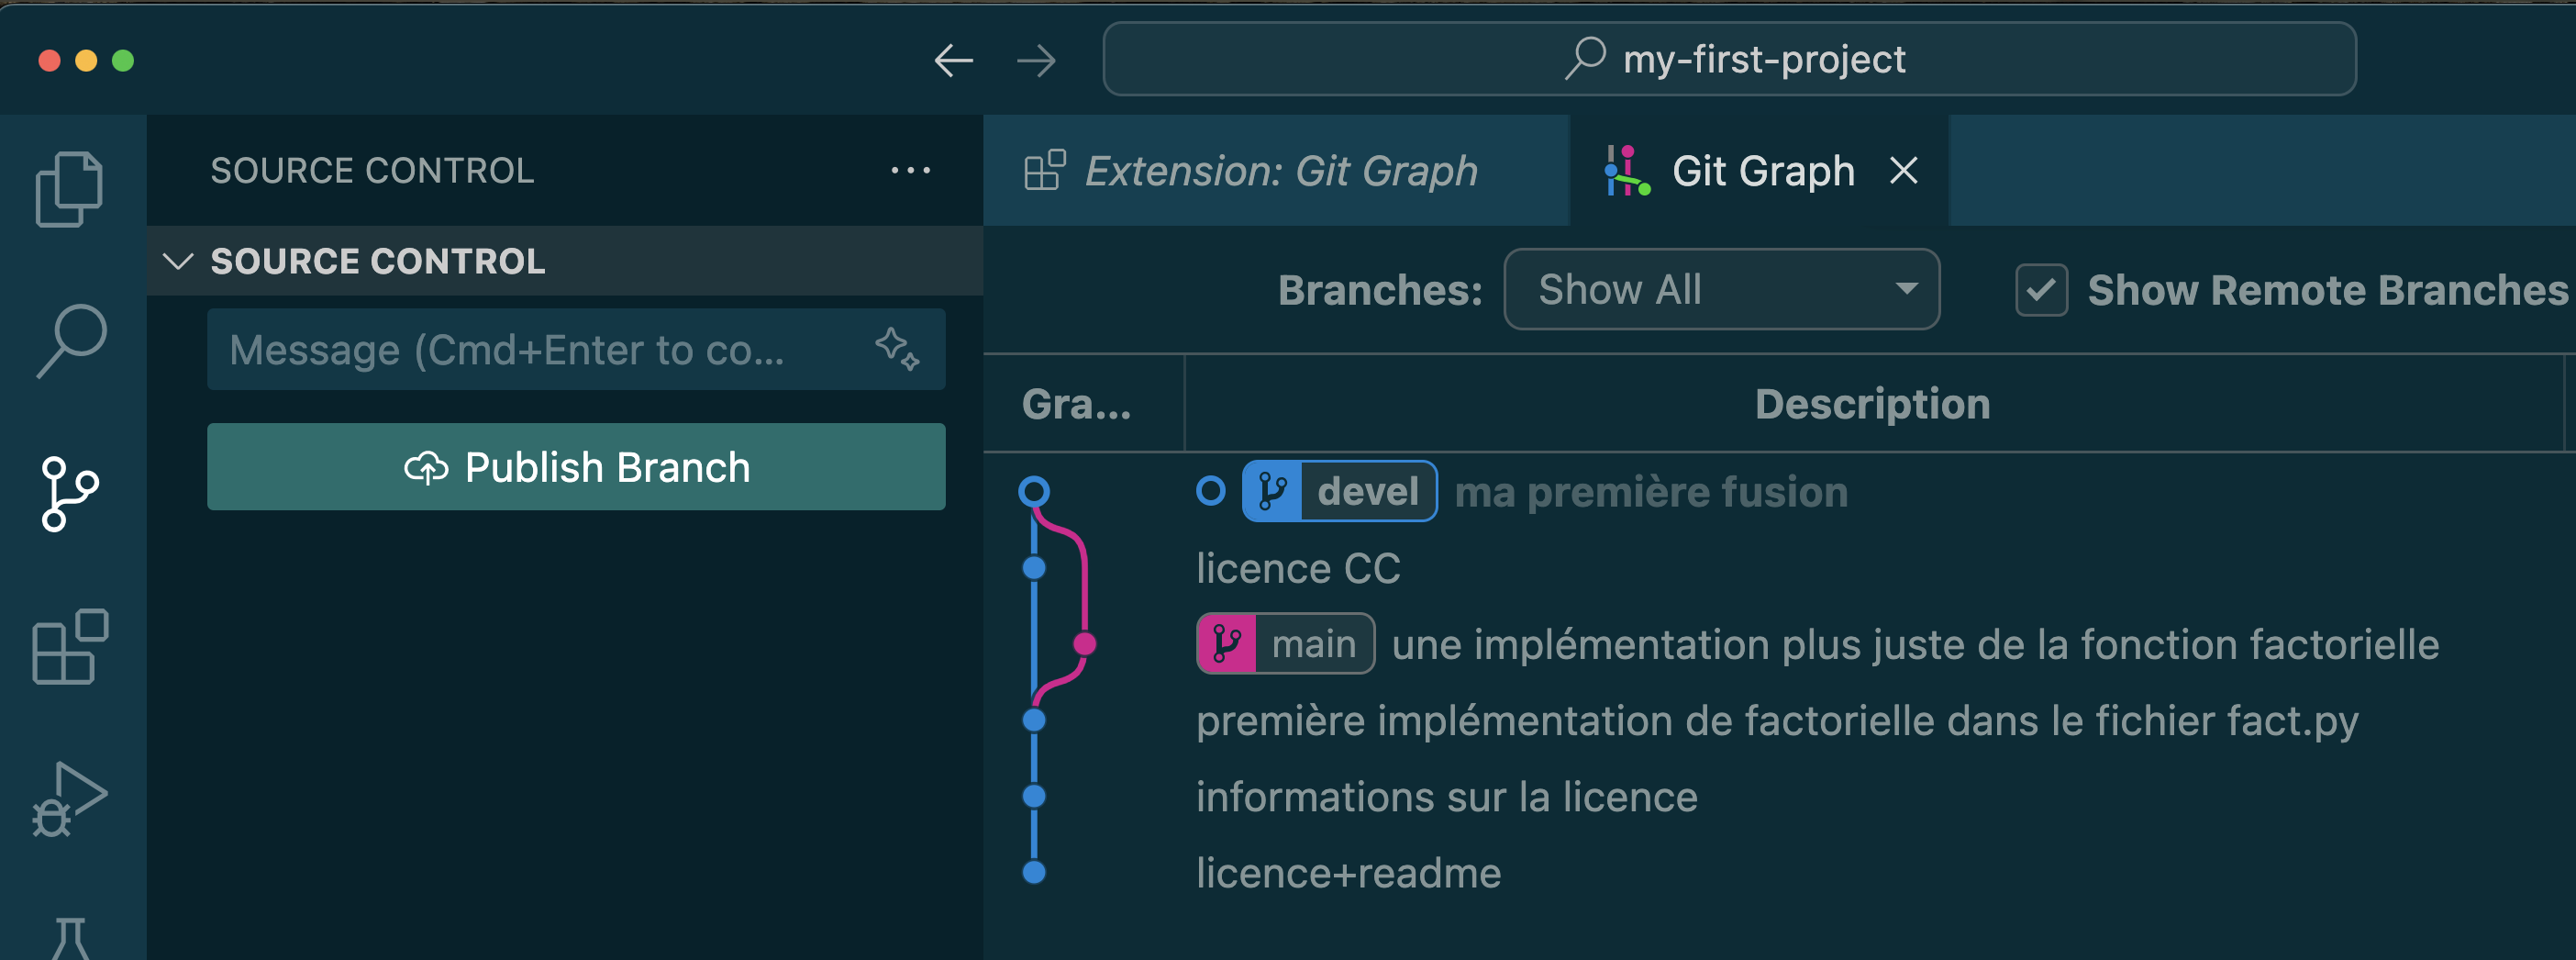Open the Extensions view in activity bar

click(x=70, y=647)
